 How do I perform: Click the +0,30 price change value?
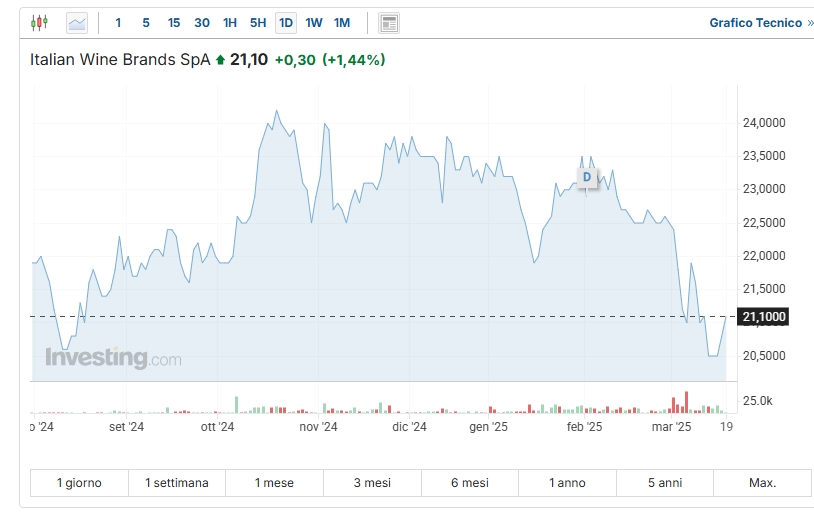tap(295, 60)
